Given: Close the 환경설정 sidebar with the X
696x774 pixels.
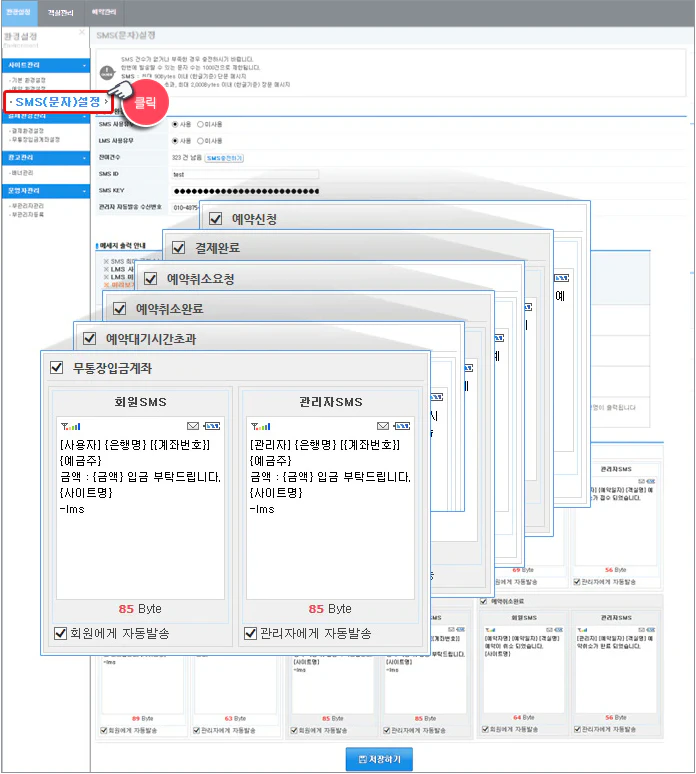Looking at the screenshot, I should (x=82, y=32).
